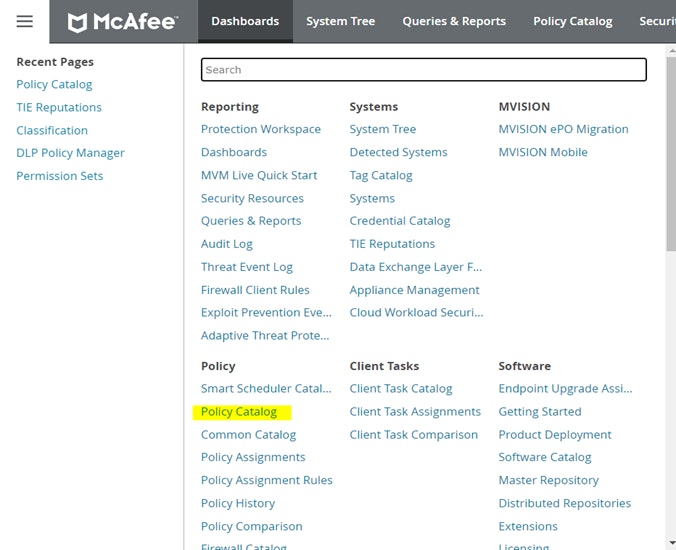Switch to System Tree tab
Screen dimensions: 676x550
(340, 21)
